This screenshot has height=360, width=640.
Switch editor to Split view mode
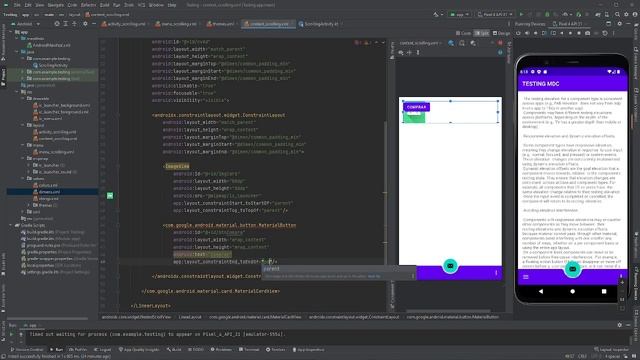[482, 33]
